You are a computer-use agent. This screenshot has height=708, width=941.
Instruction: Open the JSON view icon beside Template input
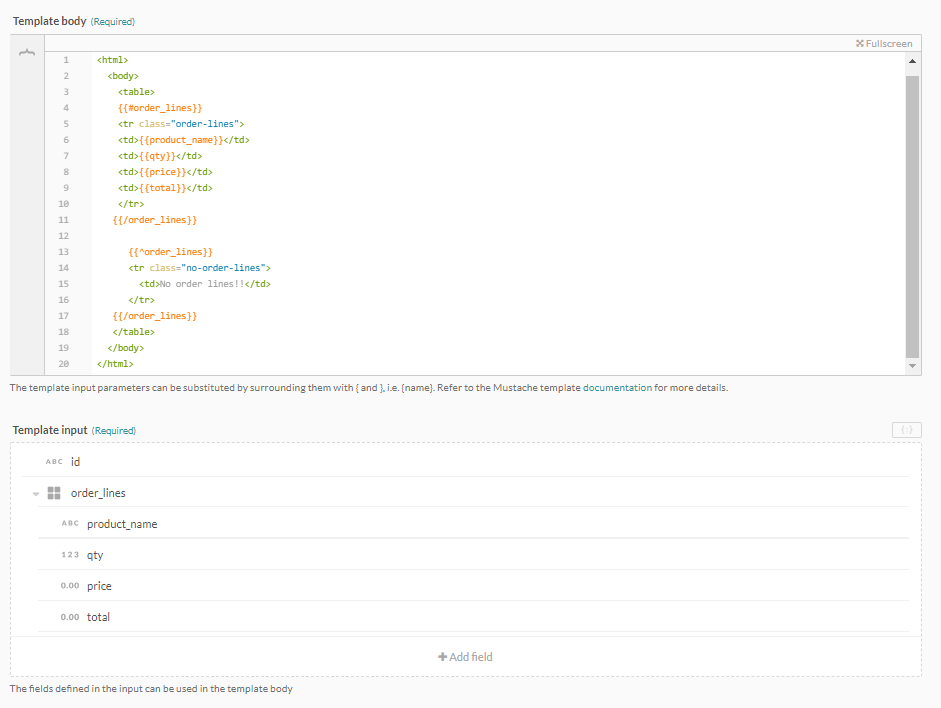906,429
